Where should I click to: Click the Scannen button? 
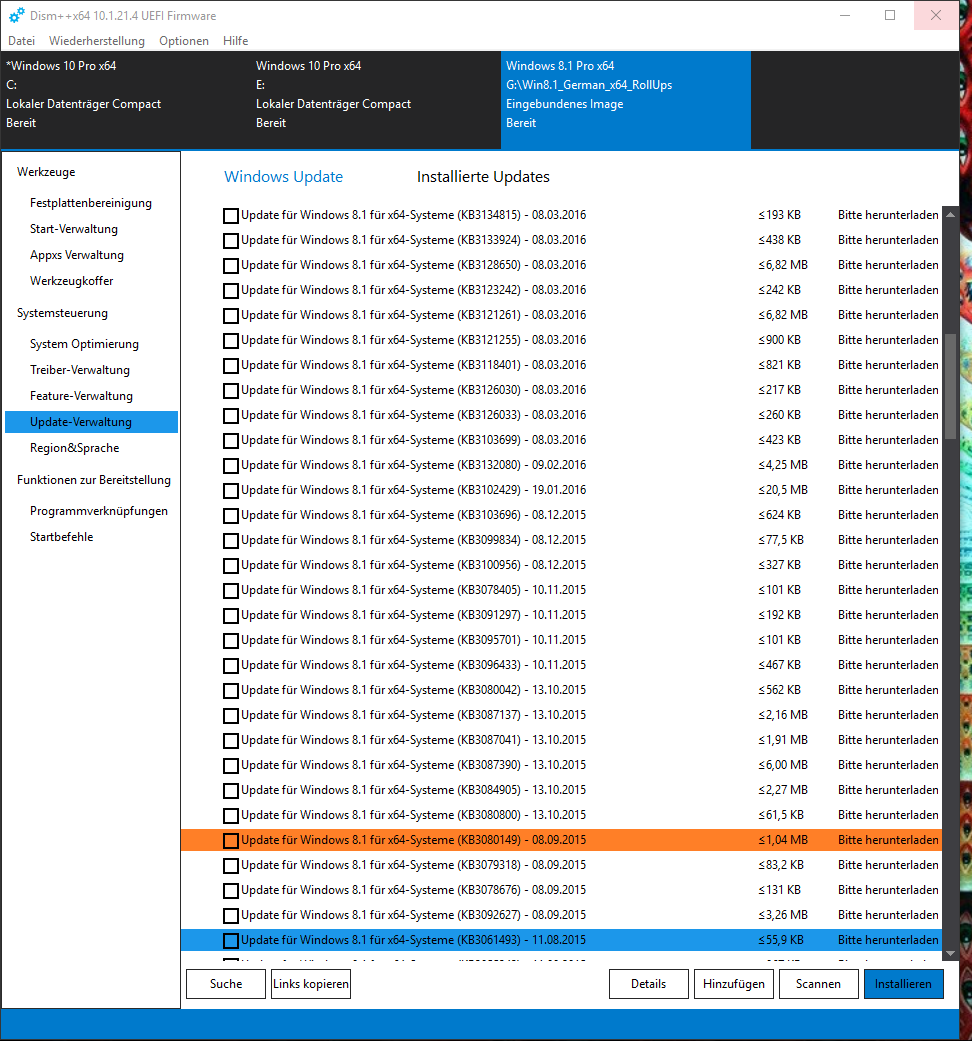coord(818,984)
